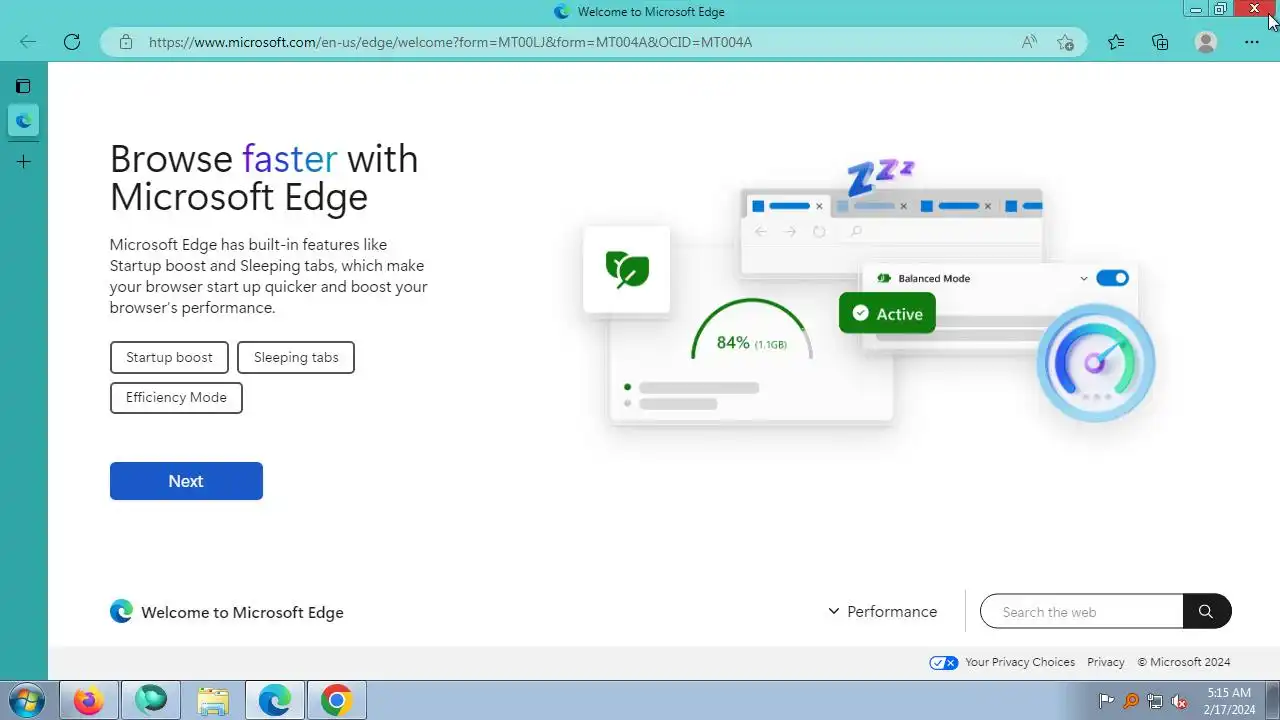Select the Welcome to Microsoft Edge vertical tab
The height and width of the screenshot is (720, 1280).
(23, 121)
